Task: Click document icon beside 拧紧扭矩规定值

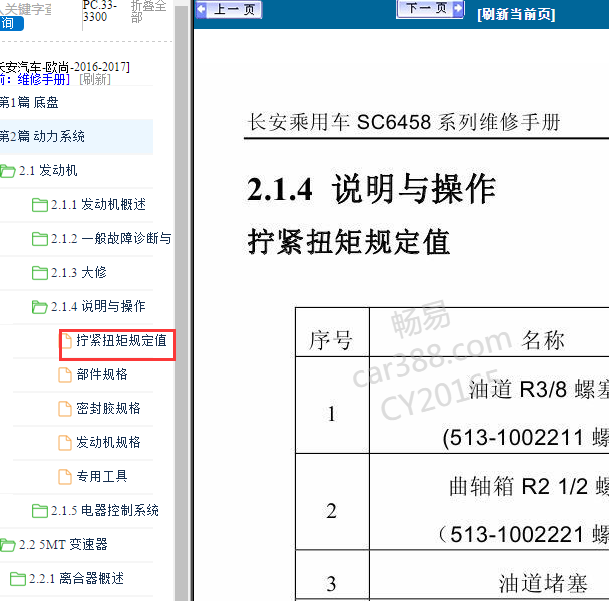Action: click(x=65, y=341)
